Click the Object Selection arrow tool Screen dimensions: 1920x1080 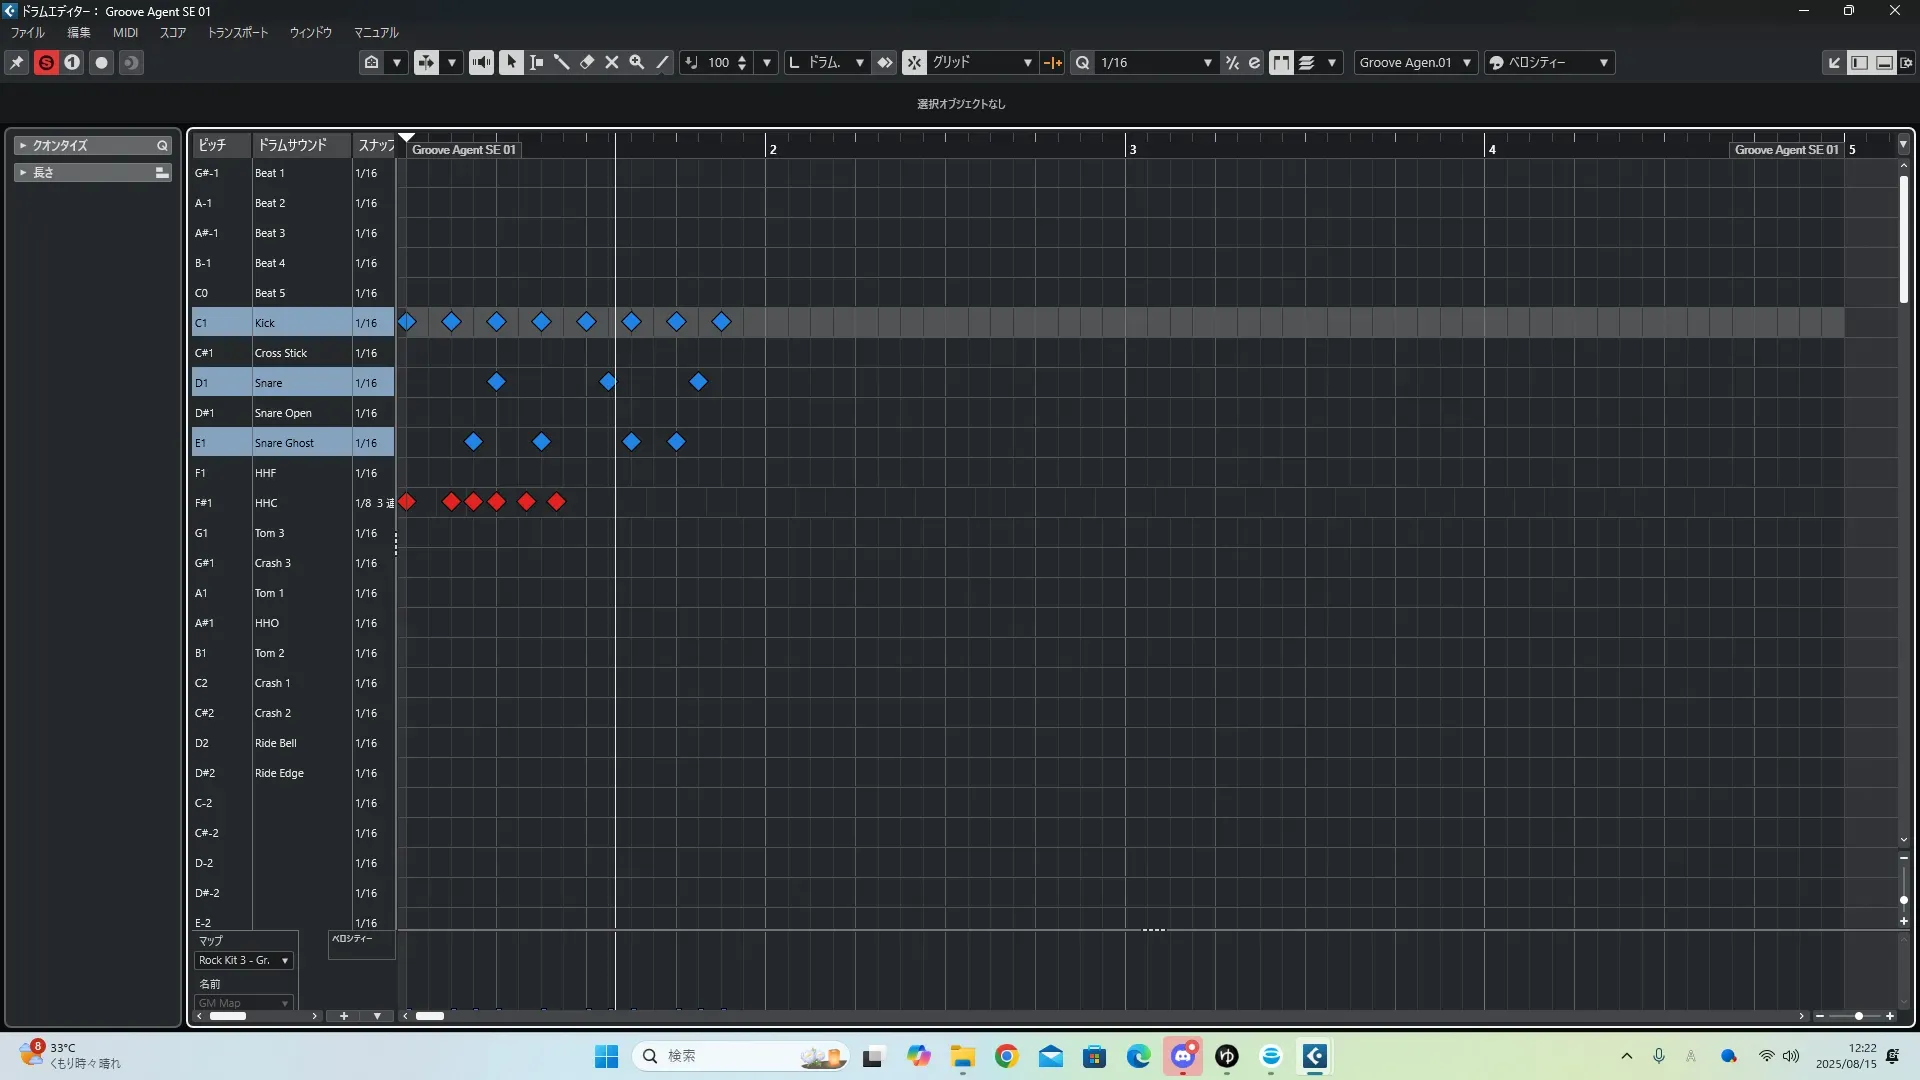[x=511, y=62]
